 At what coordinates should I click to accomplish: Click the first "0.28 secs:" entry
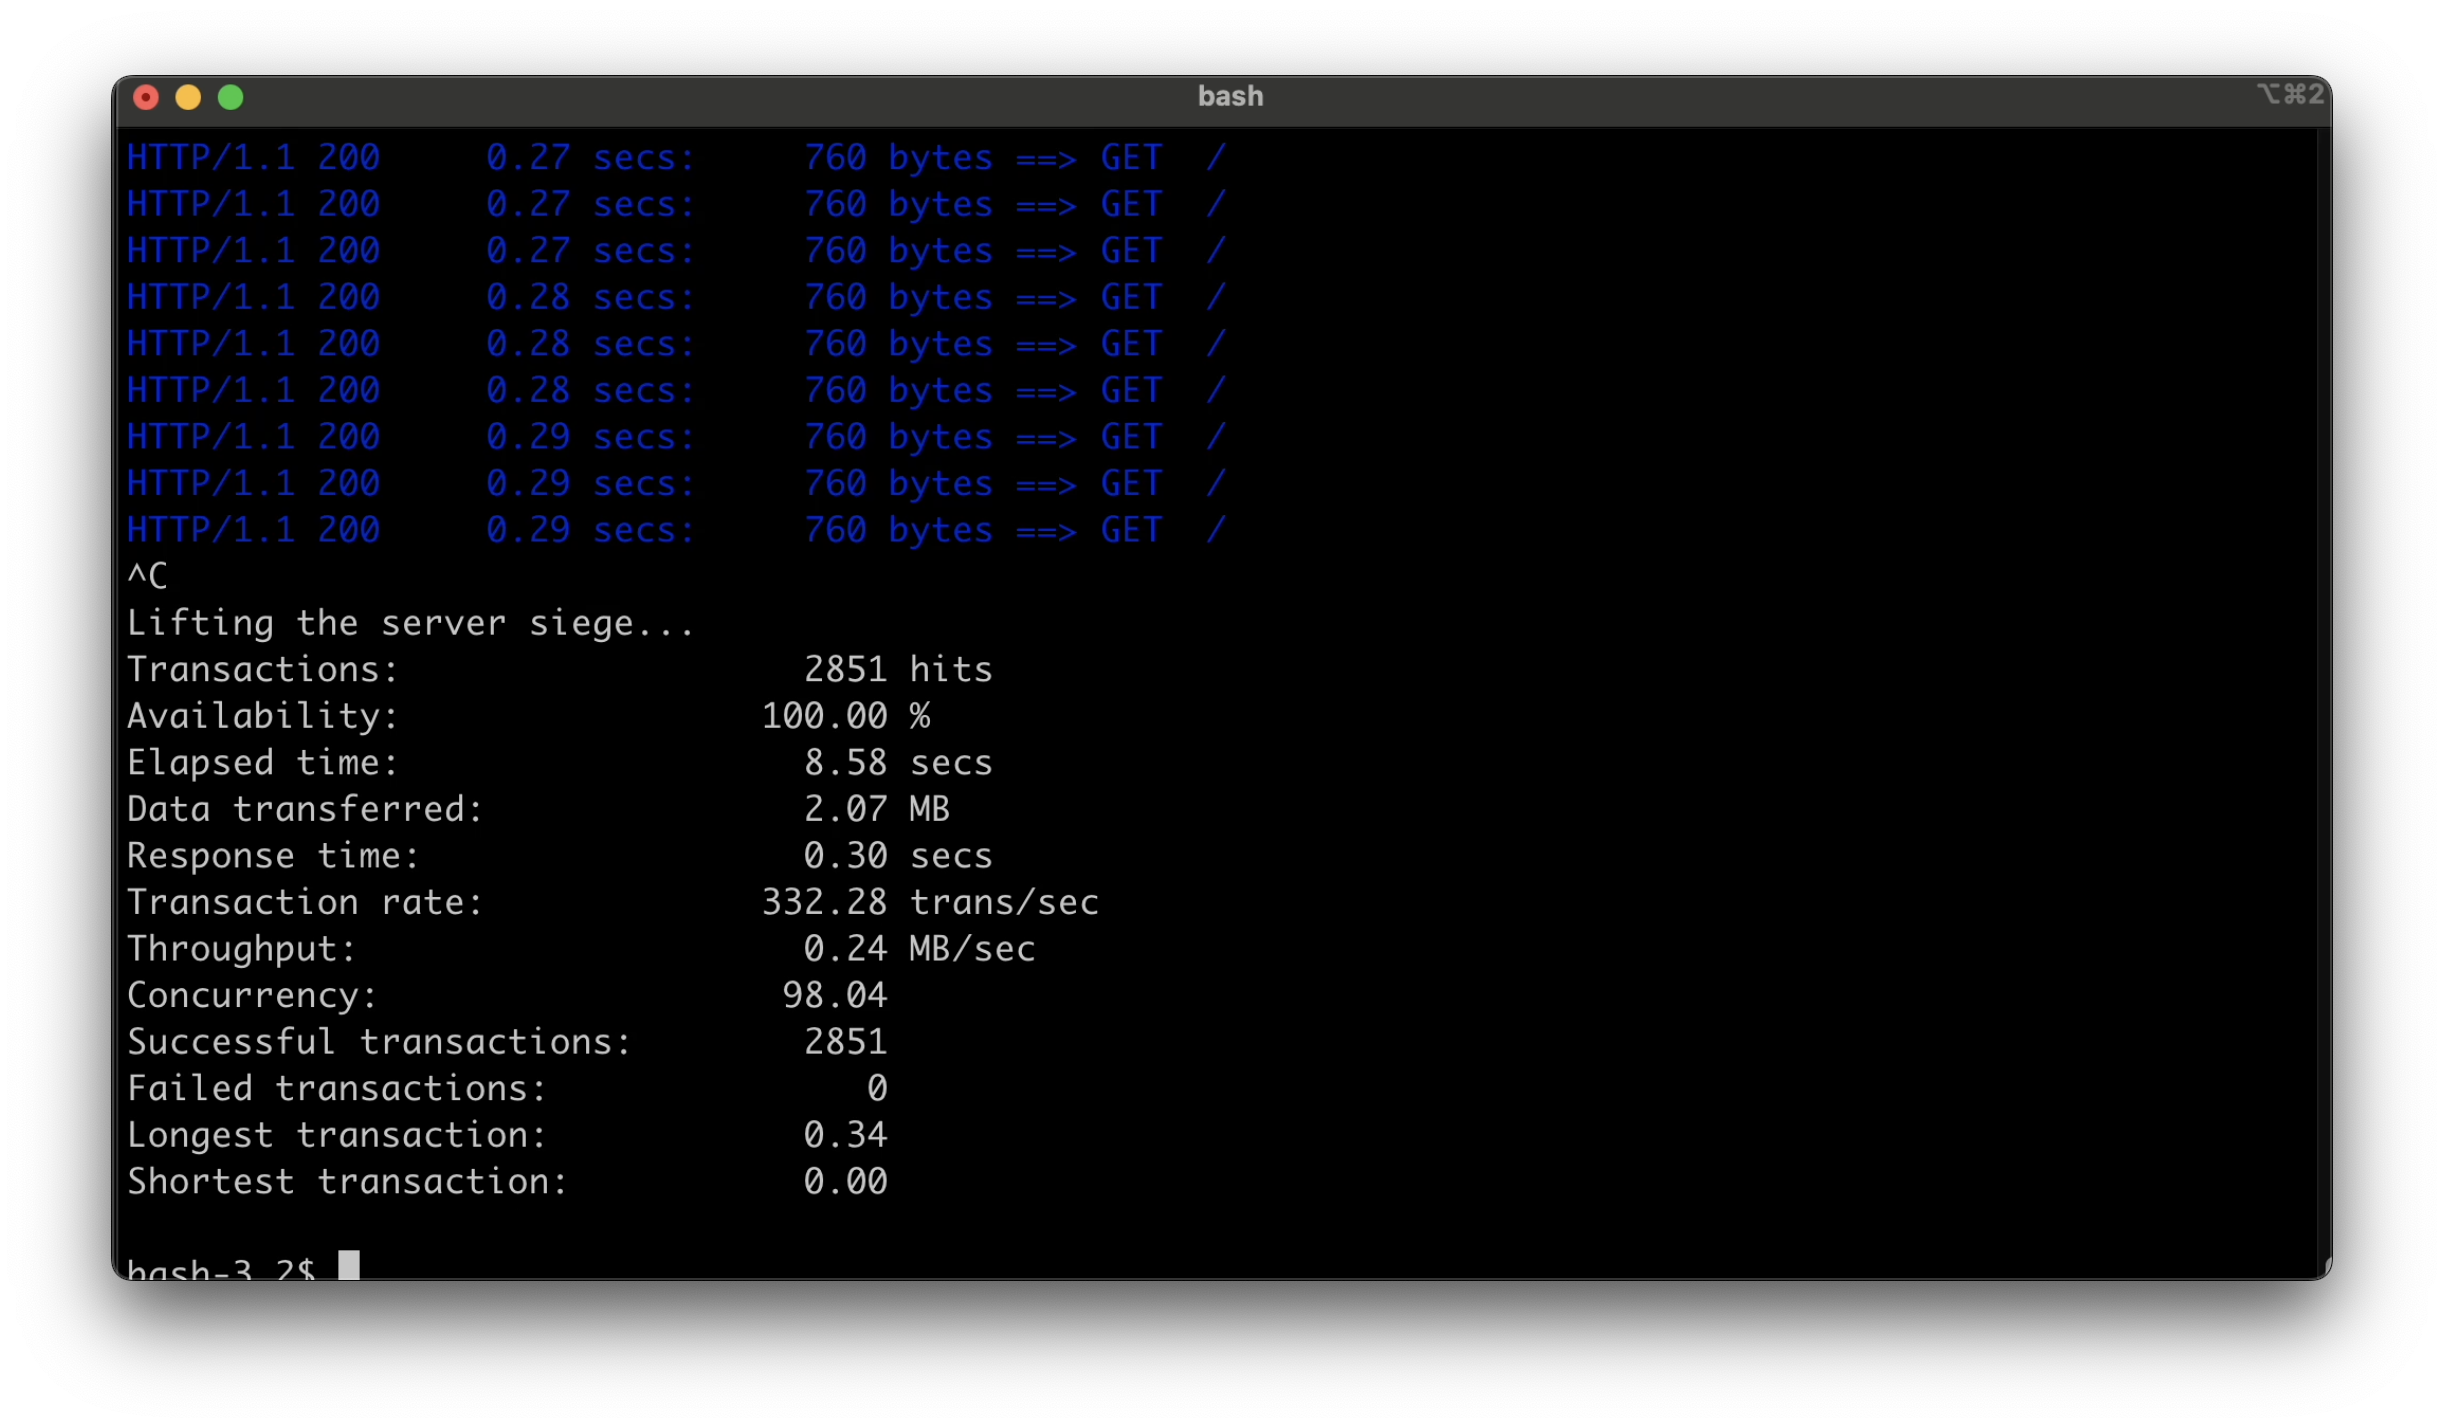click(590, 297)
